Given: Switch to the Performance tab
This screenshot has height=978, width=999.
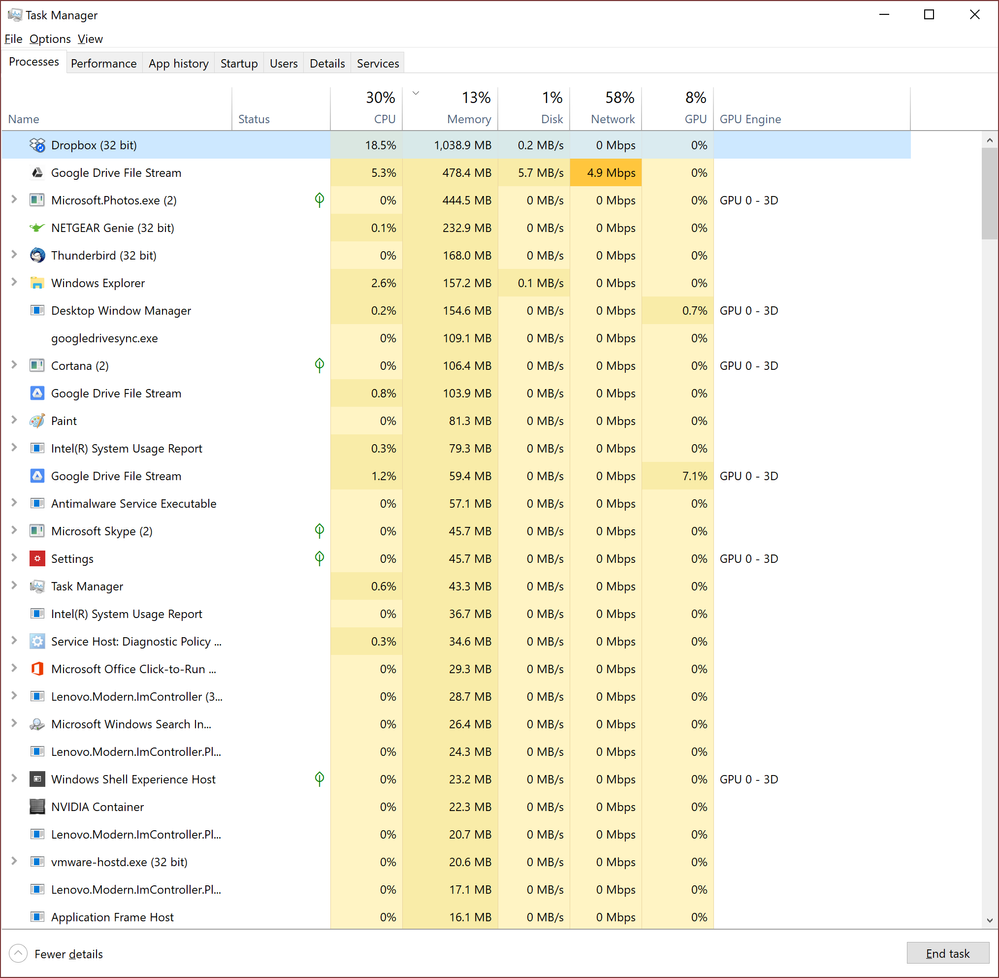Looking at the screenshot, I should pos(103,63).
